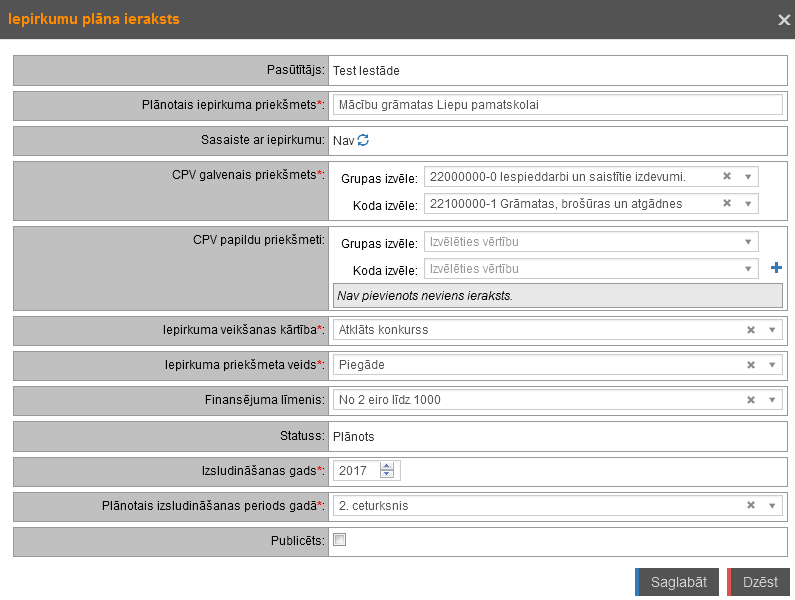Clear the Finansējuma līmenis value
Viewport: 795px width, 600px height.
(x=750, y=400)
